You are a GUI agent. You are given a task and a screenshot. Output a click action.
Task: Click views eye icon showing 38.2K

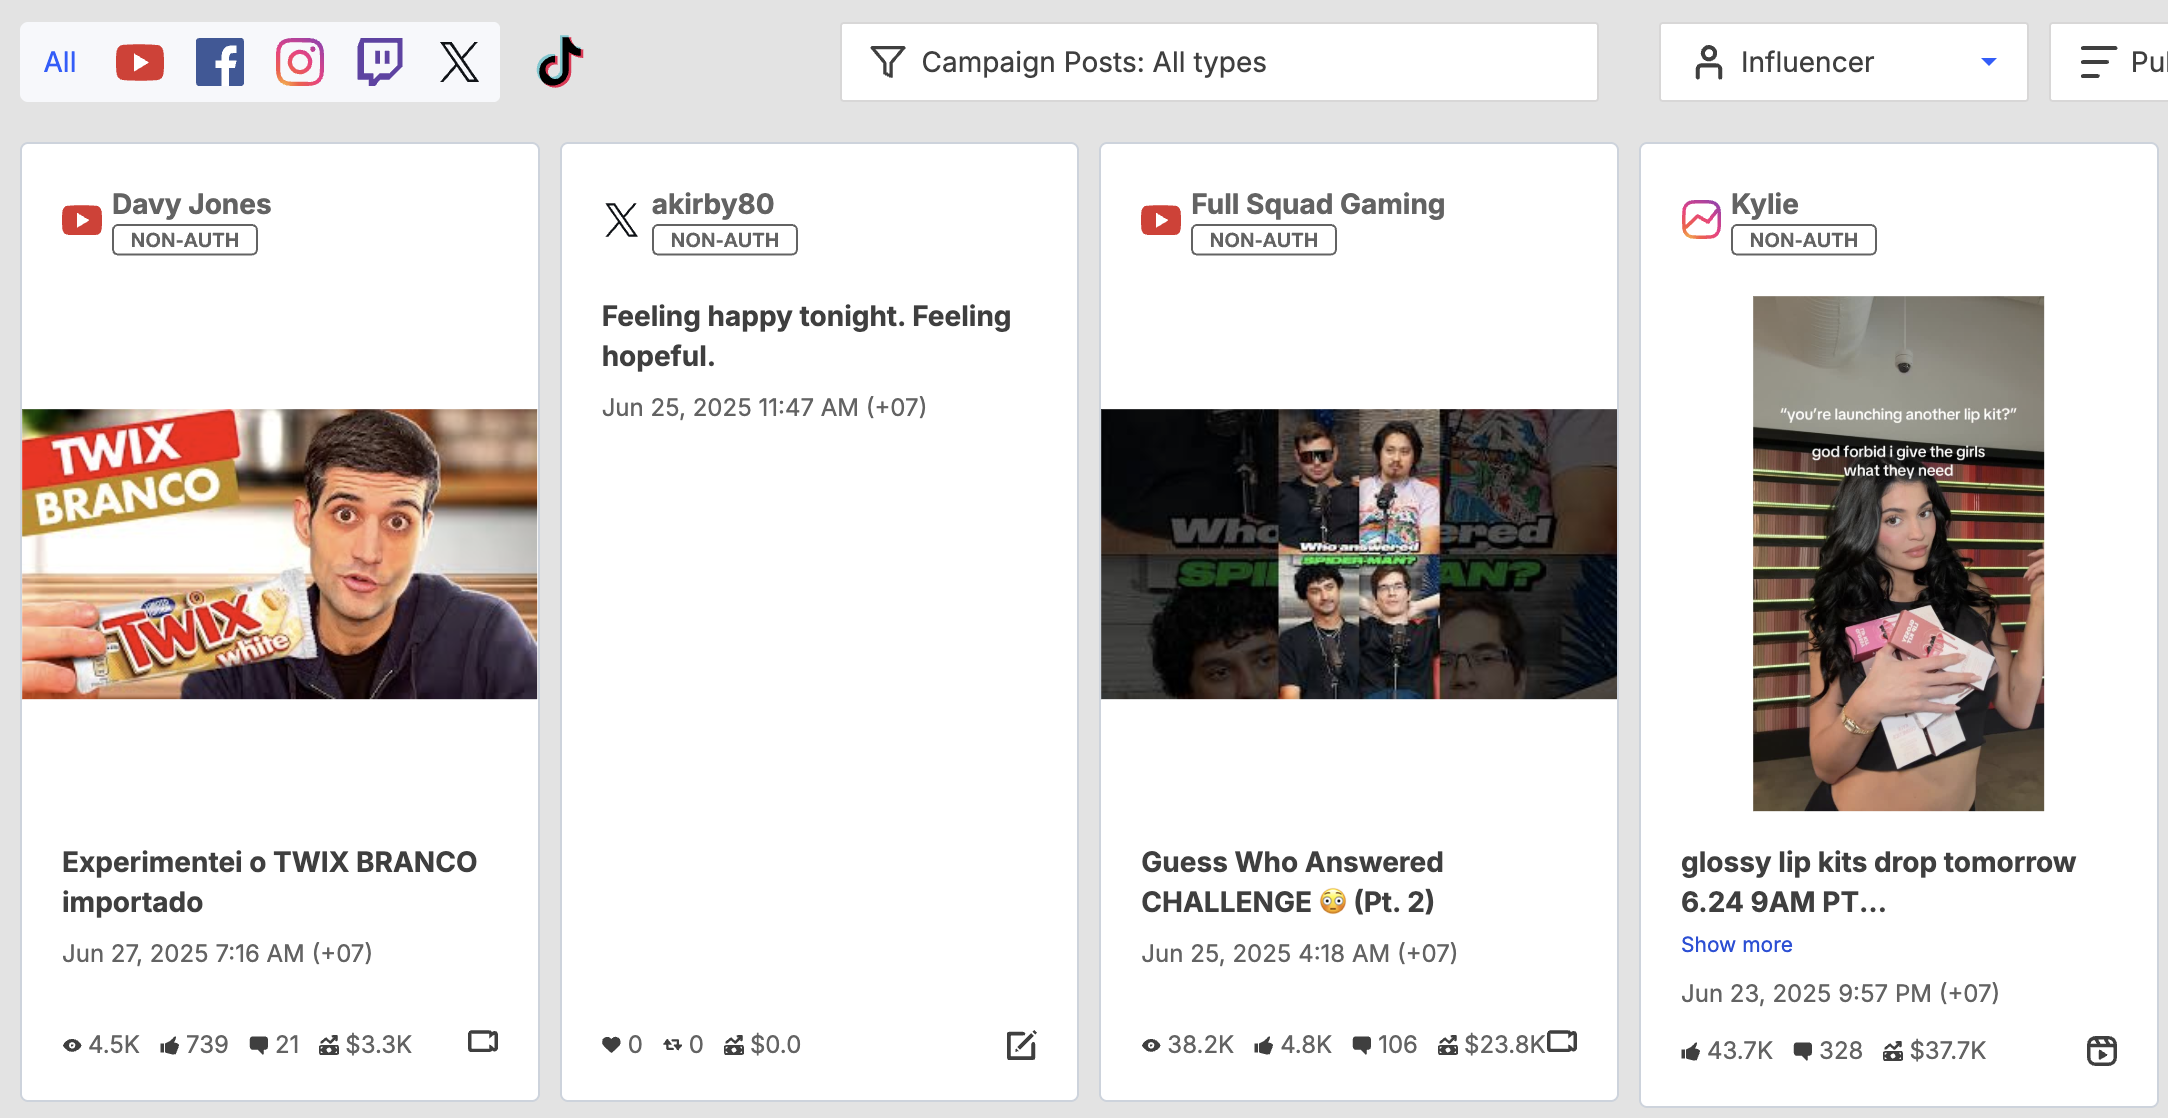pos(1151,1046)
